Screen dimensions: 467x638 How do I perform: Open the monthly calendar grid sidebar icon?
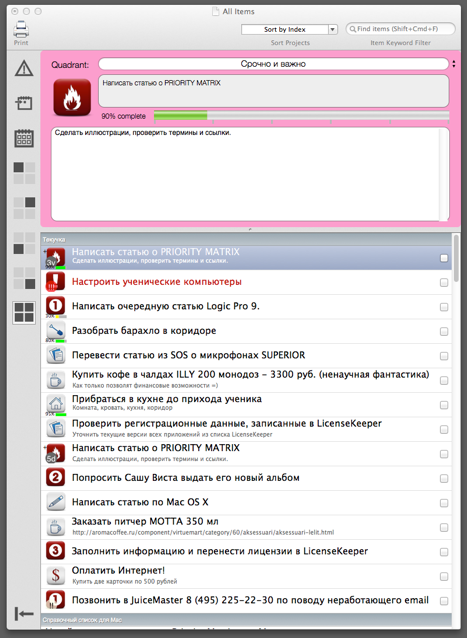click(x=24, y=138)
